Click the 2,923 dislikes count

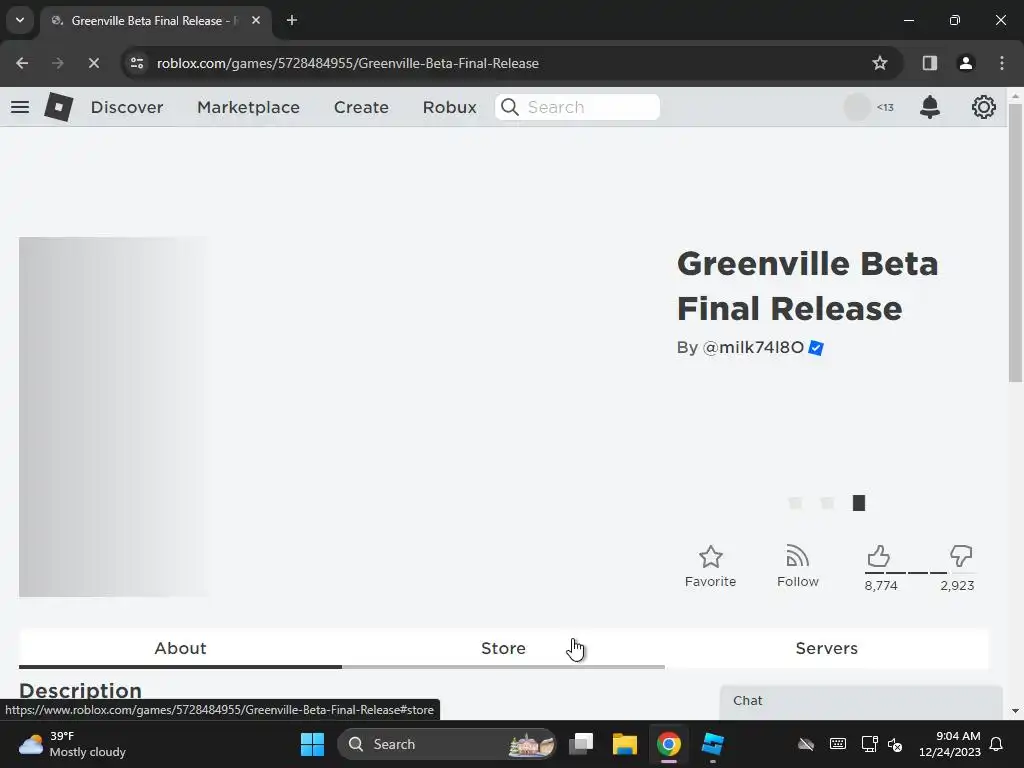click(957, 586)
